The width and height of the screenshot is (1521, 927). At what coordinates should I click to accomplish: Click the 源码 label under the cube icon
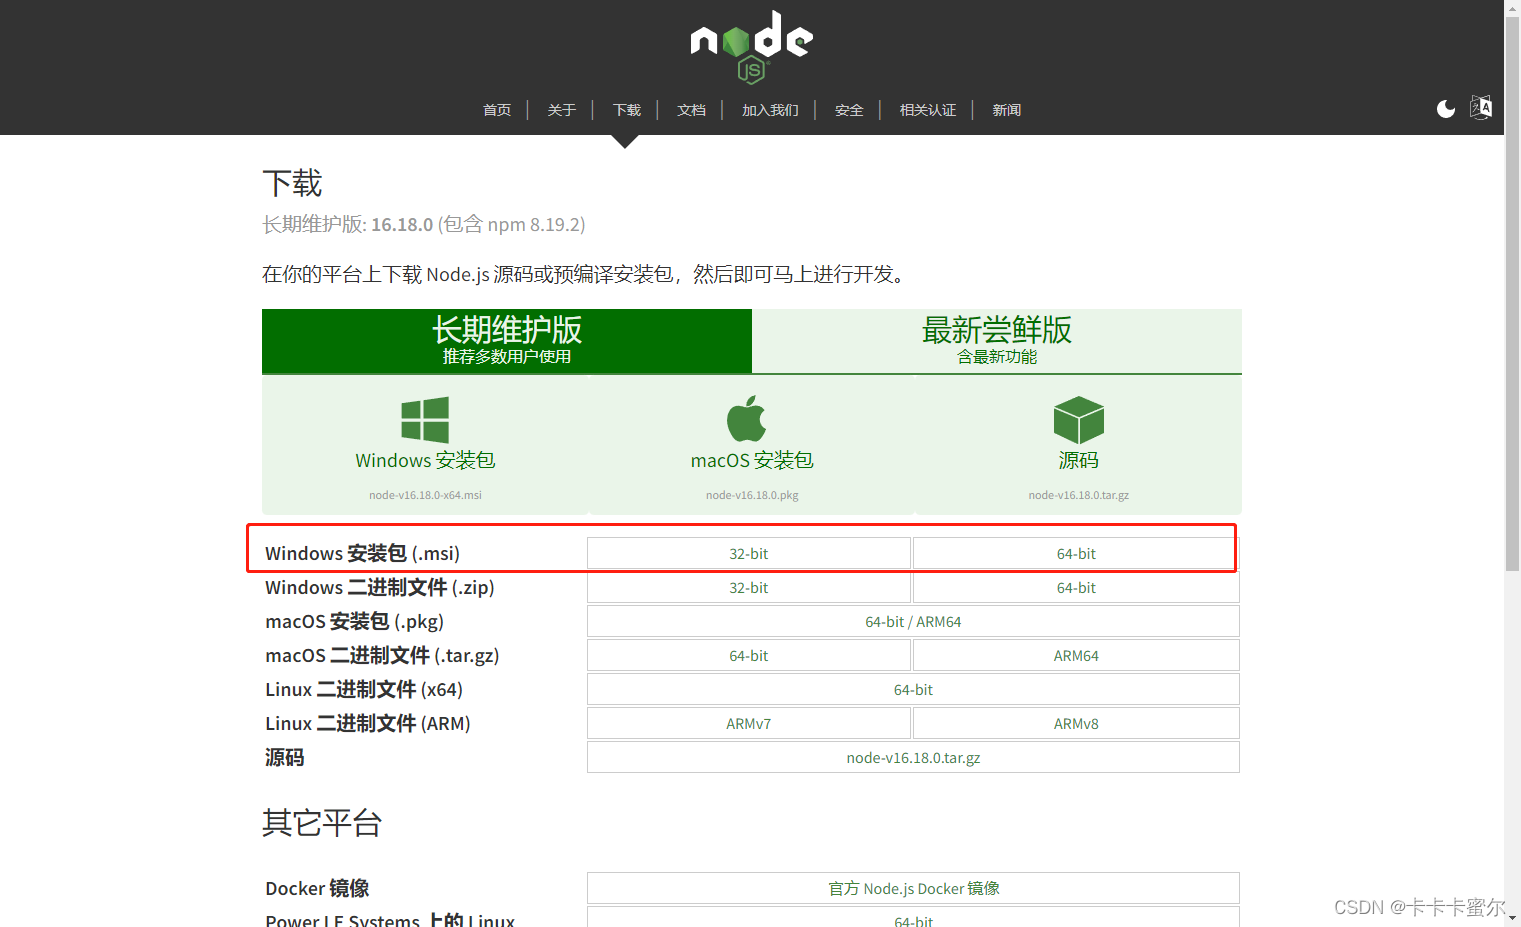[1079, 460]
